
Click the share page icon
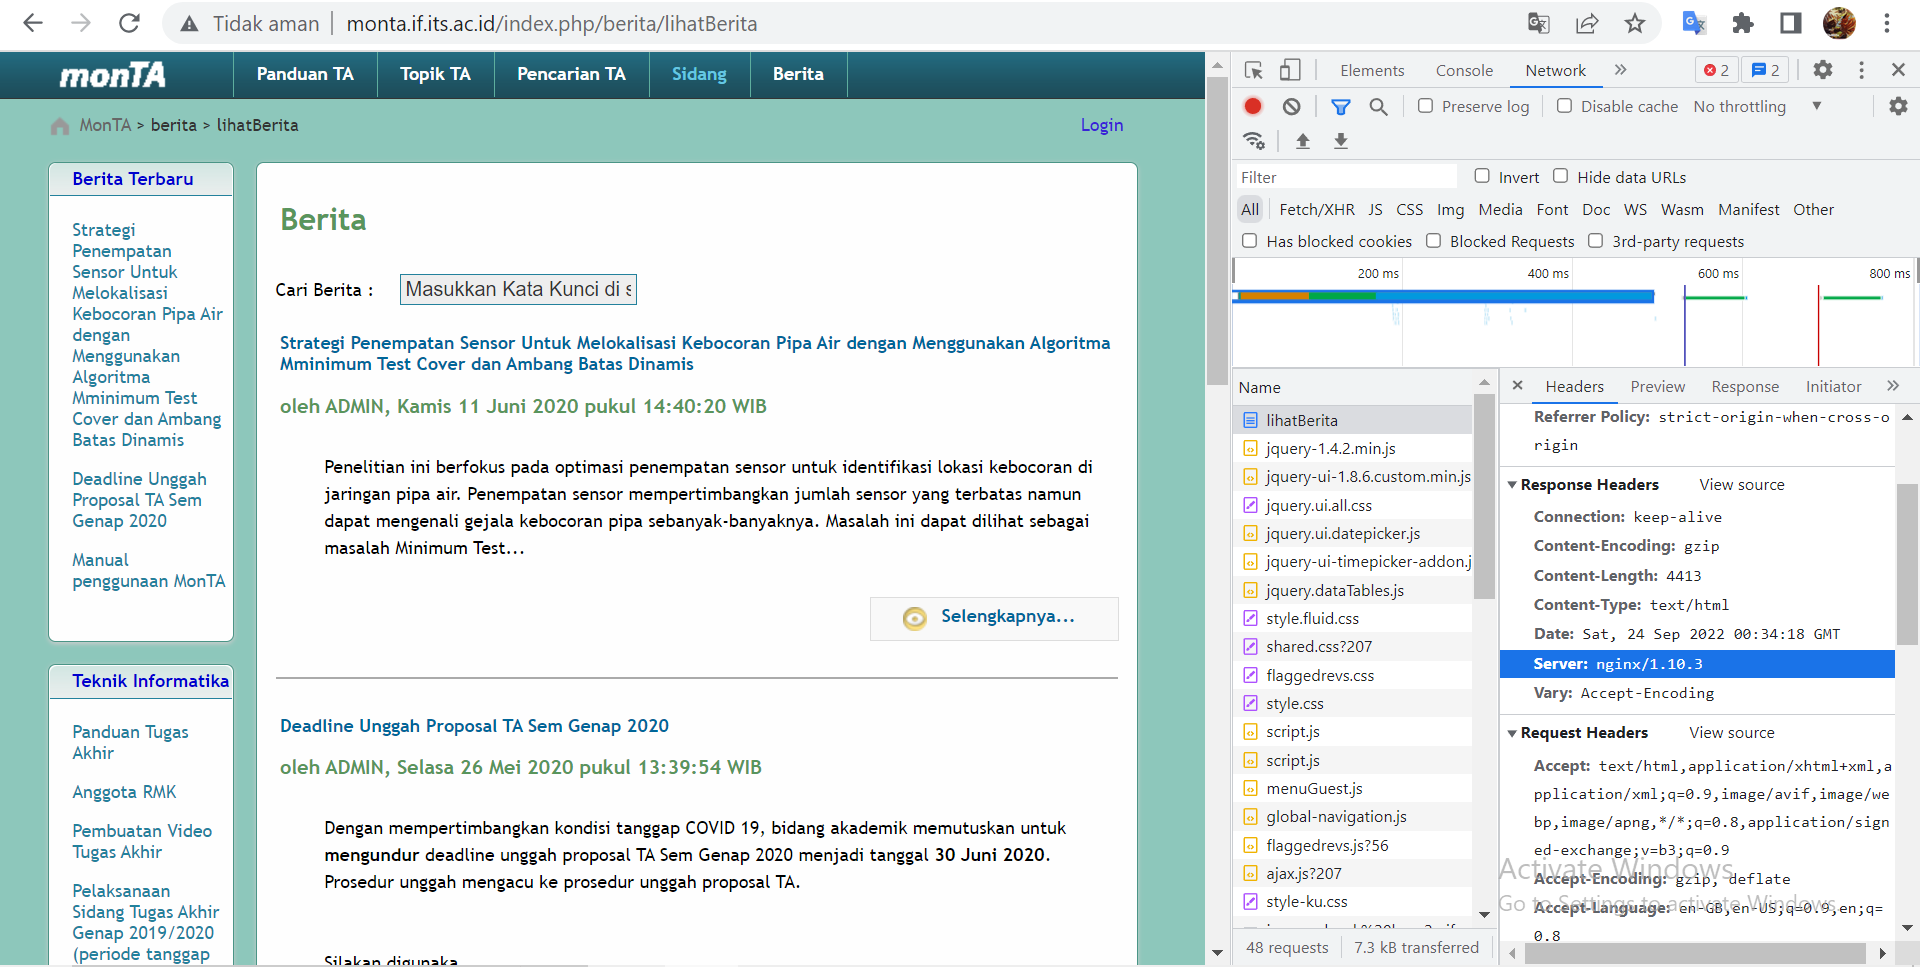click(x=1587, y=23)
